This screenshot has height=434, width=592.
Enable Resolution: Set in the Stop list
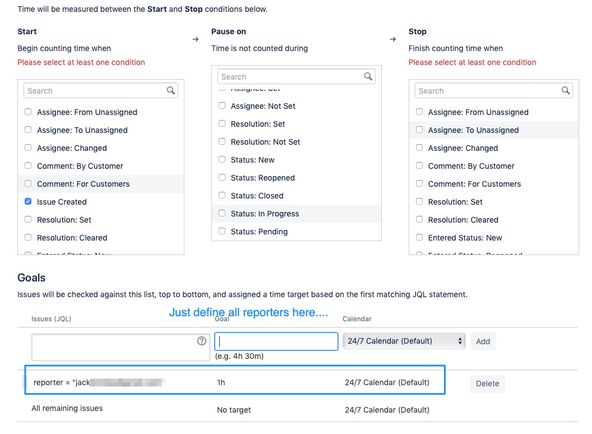419,202
